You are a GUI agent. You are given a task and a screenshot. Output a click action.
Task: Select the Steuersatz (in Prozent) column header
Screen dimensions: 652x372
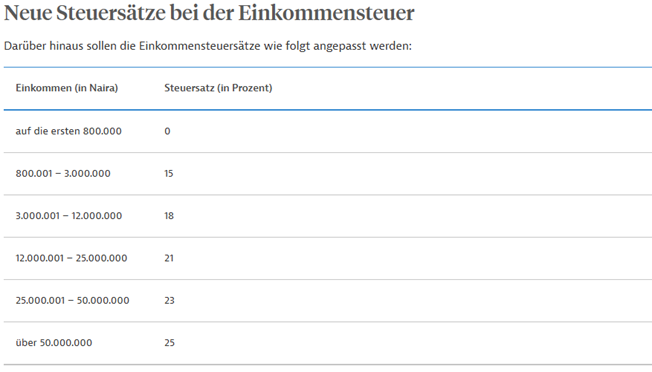pyautogui.click(x=218, y=88)
